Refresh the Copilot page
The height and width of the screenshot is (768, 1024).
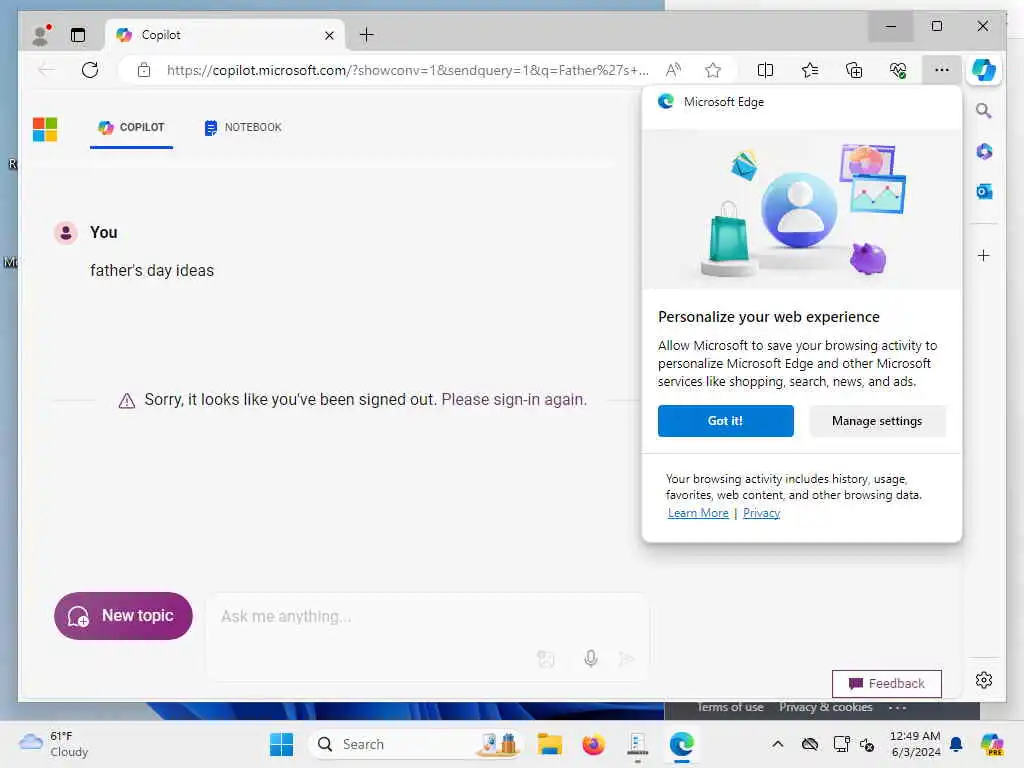(x=90, y=70)
